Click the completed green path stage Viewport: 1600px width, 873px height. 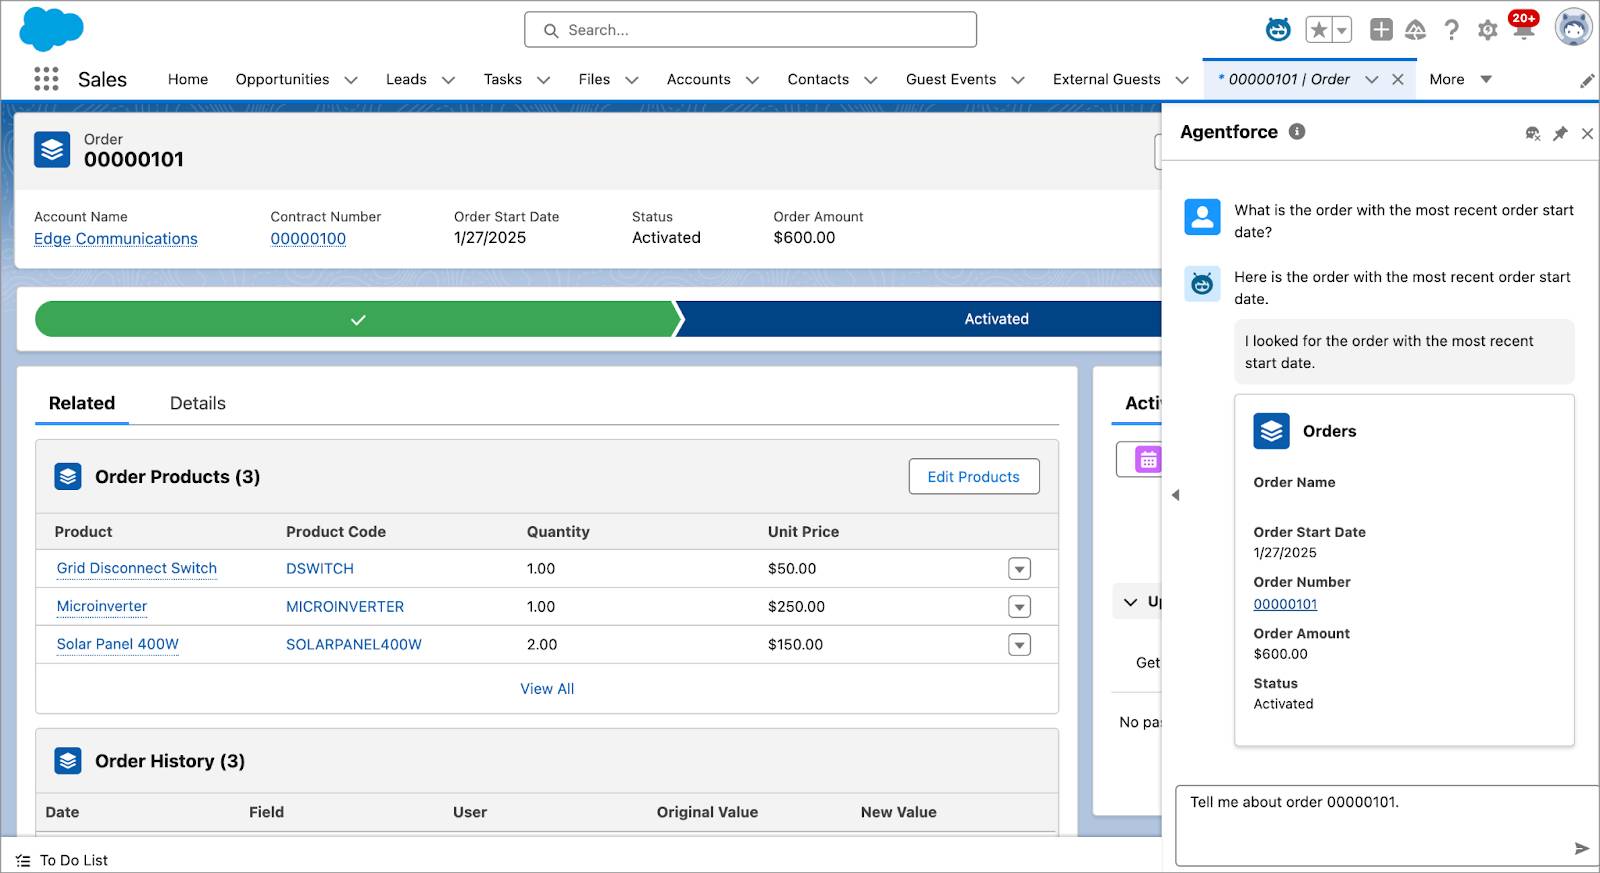click(x=358, y=319)
